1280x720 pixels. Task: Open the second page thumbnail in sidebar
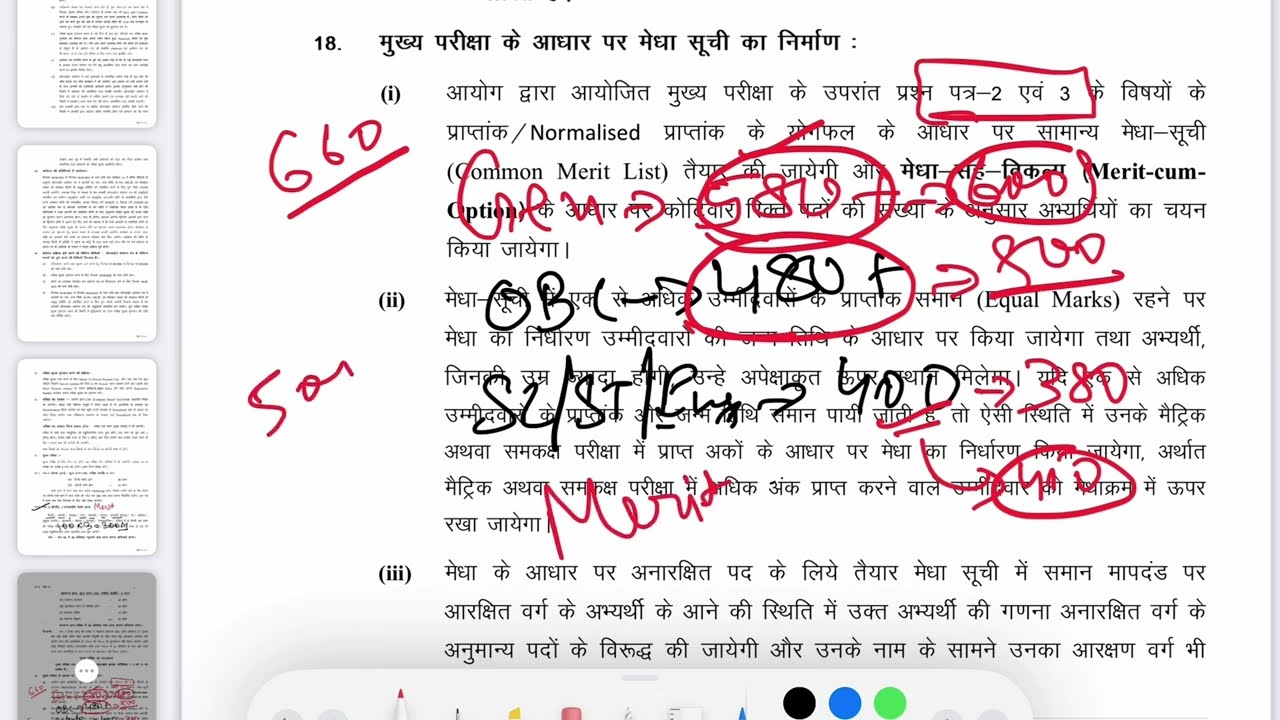tap(86, 243)
